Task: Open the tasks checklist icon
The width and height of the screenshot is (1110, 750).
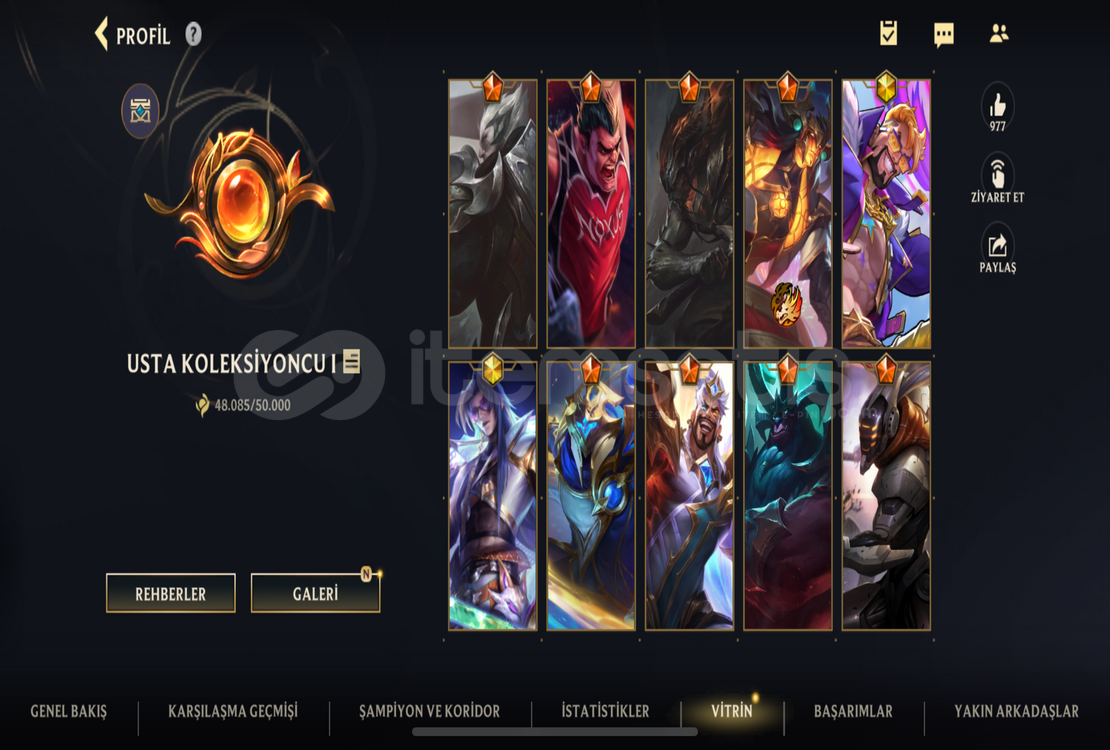Action: (x=888, y=33)
